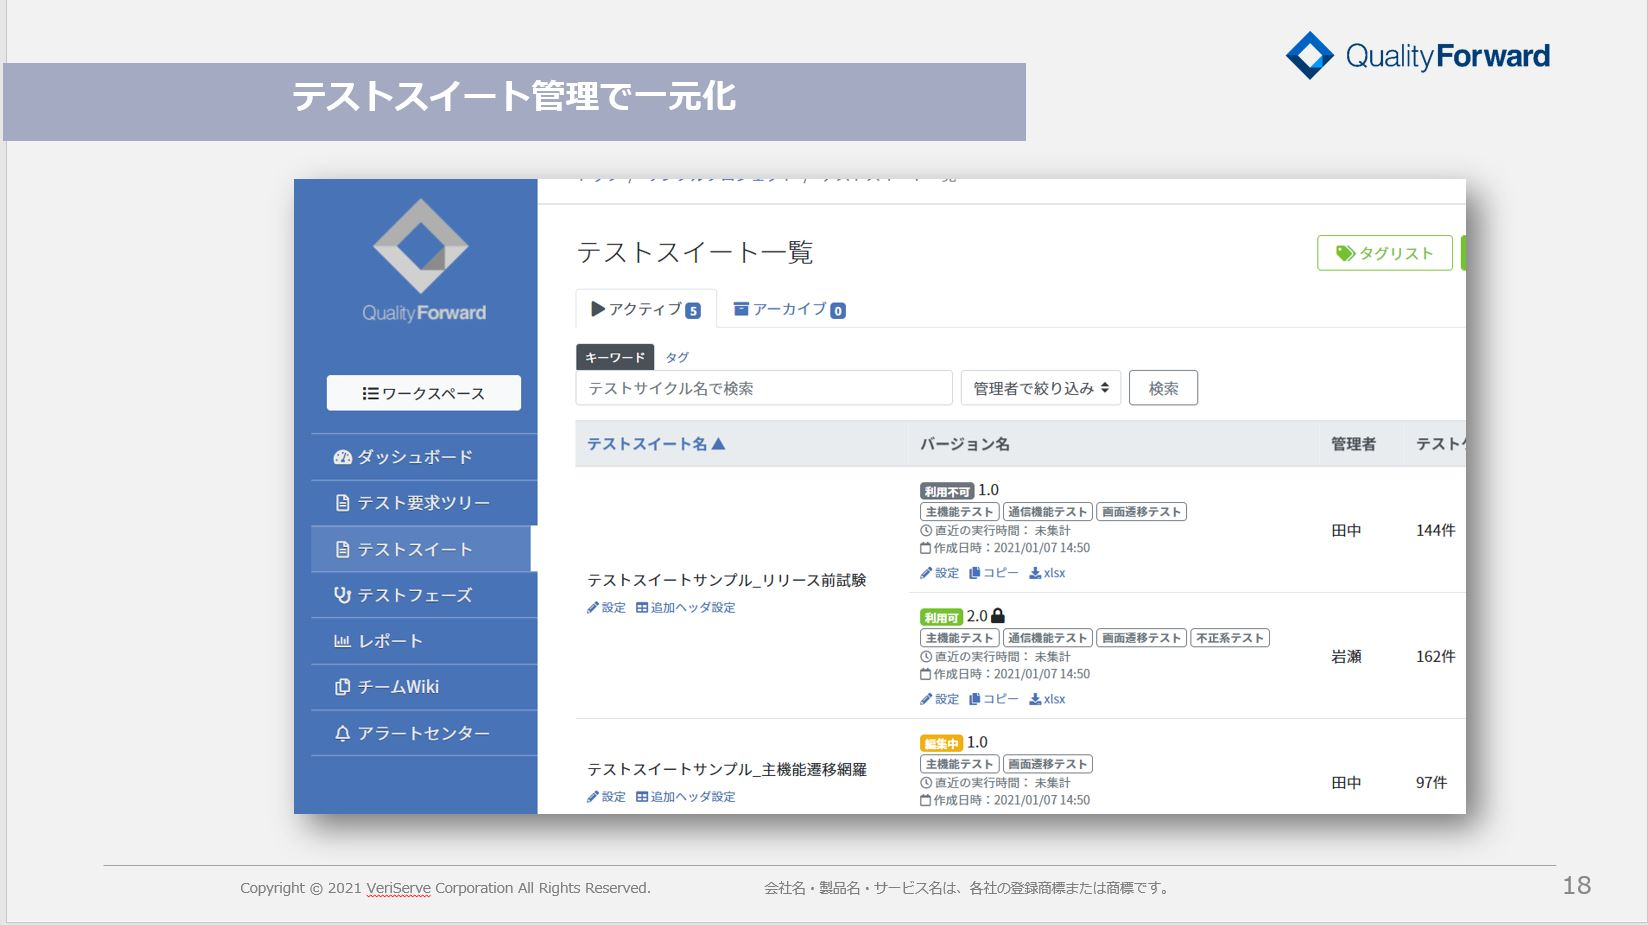Click コピー link for 利用不可 version 1.0
1648x925 pixels.
coord(993,573)
